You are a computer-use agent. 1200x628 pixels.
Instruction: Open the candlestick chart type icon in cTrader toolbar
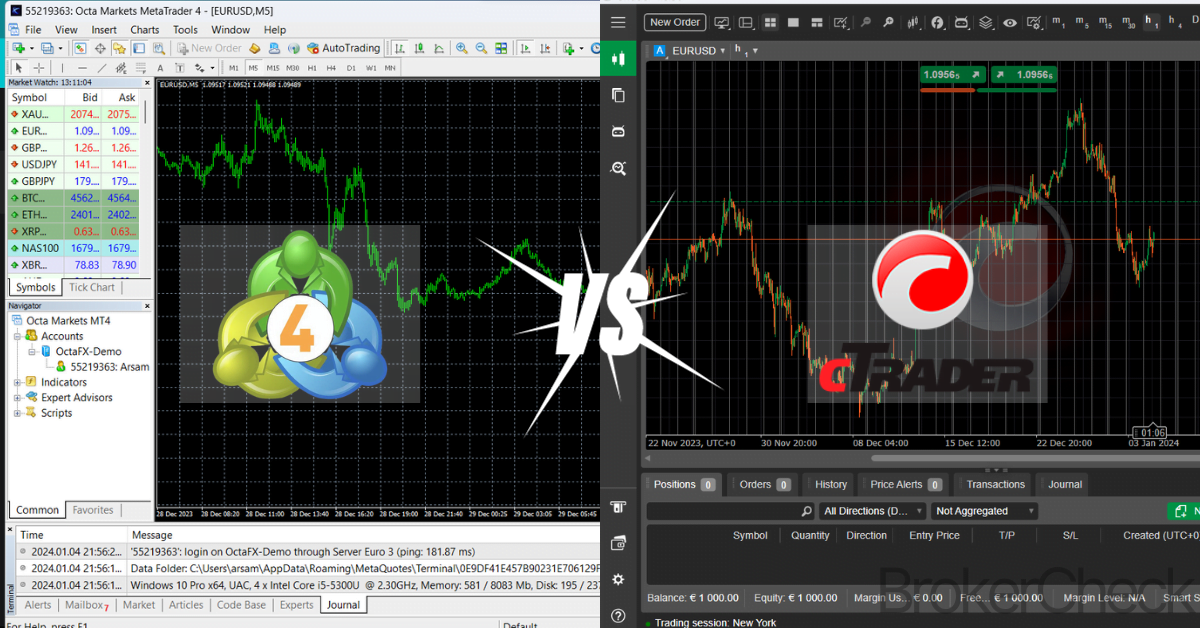coord(913,22)
